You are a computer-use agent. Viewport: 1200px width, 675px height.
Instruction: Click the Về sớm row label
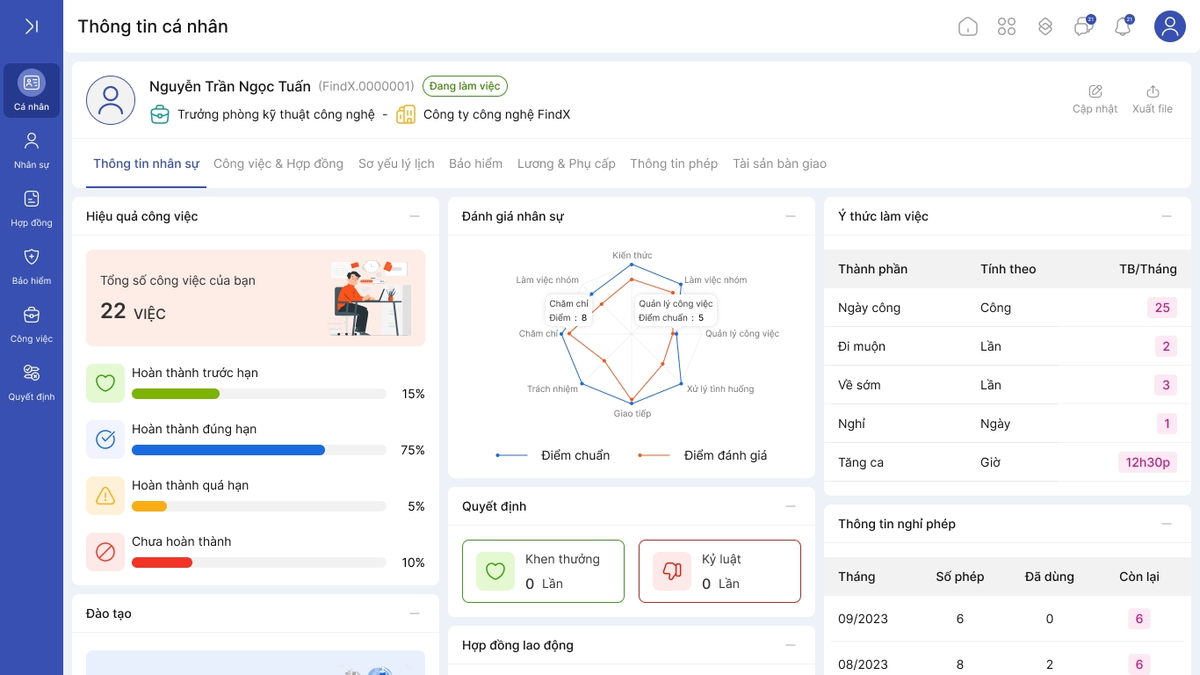point(860,385)
